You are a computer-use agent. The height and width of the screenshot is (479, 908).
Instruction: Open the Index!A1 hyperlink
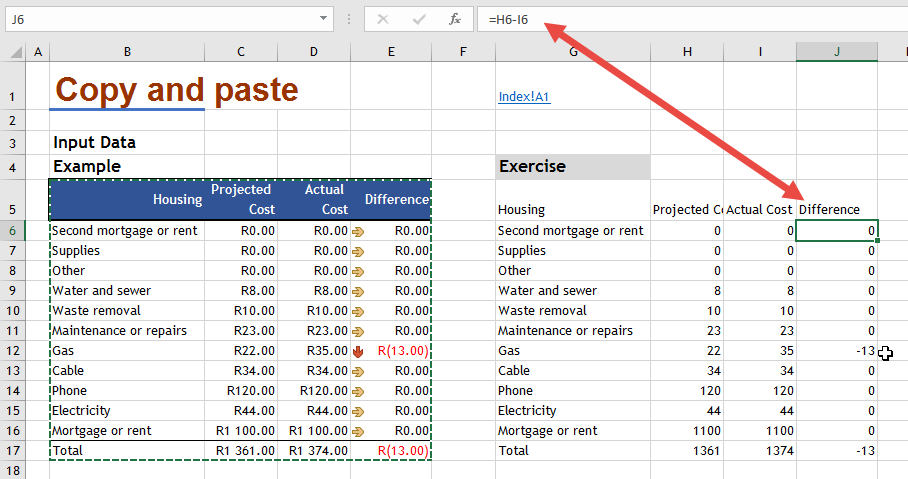point(524,97)
